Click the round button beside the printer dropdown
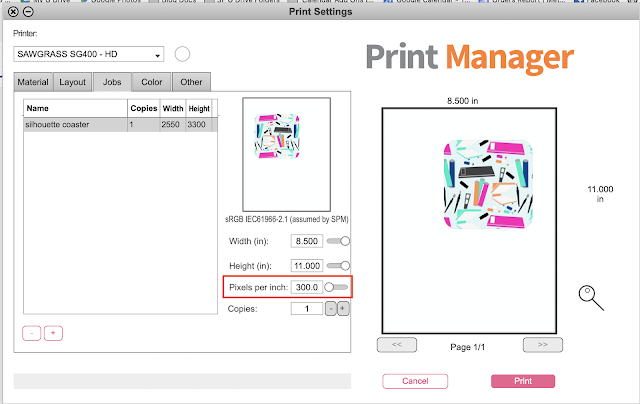Screen dimensions: 640x404 (x=182, y=54)
